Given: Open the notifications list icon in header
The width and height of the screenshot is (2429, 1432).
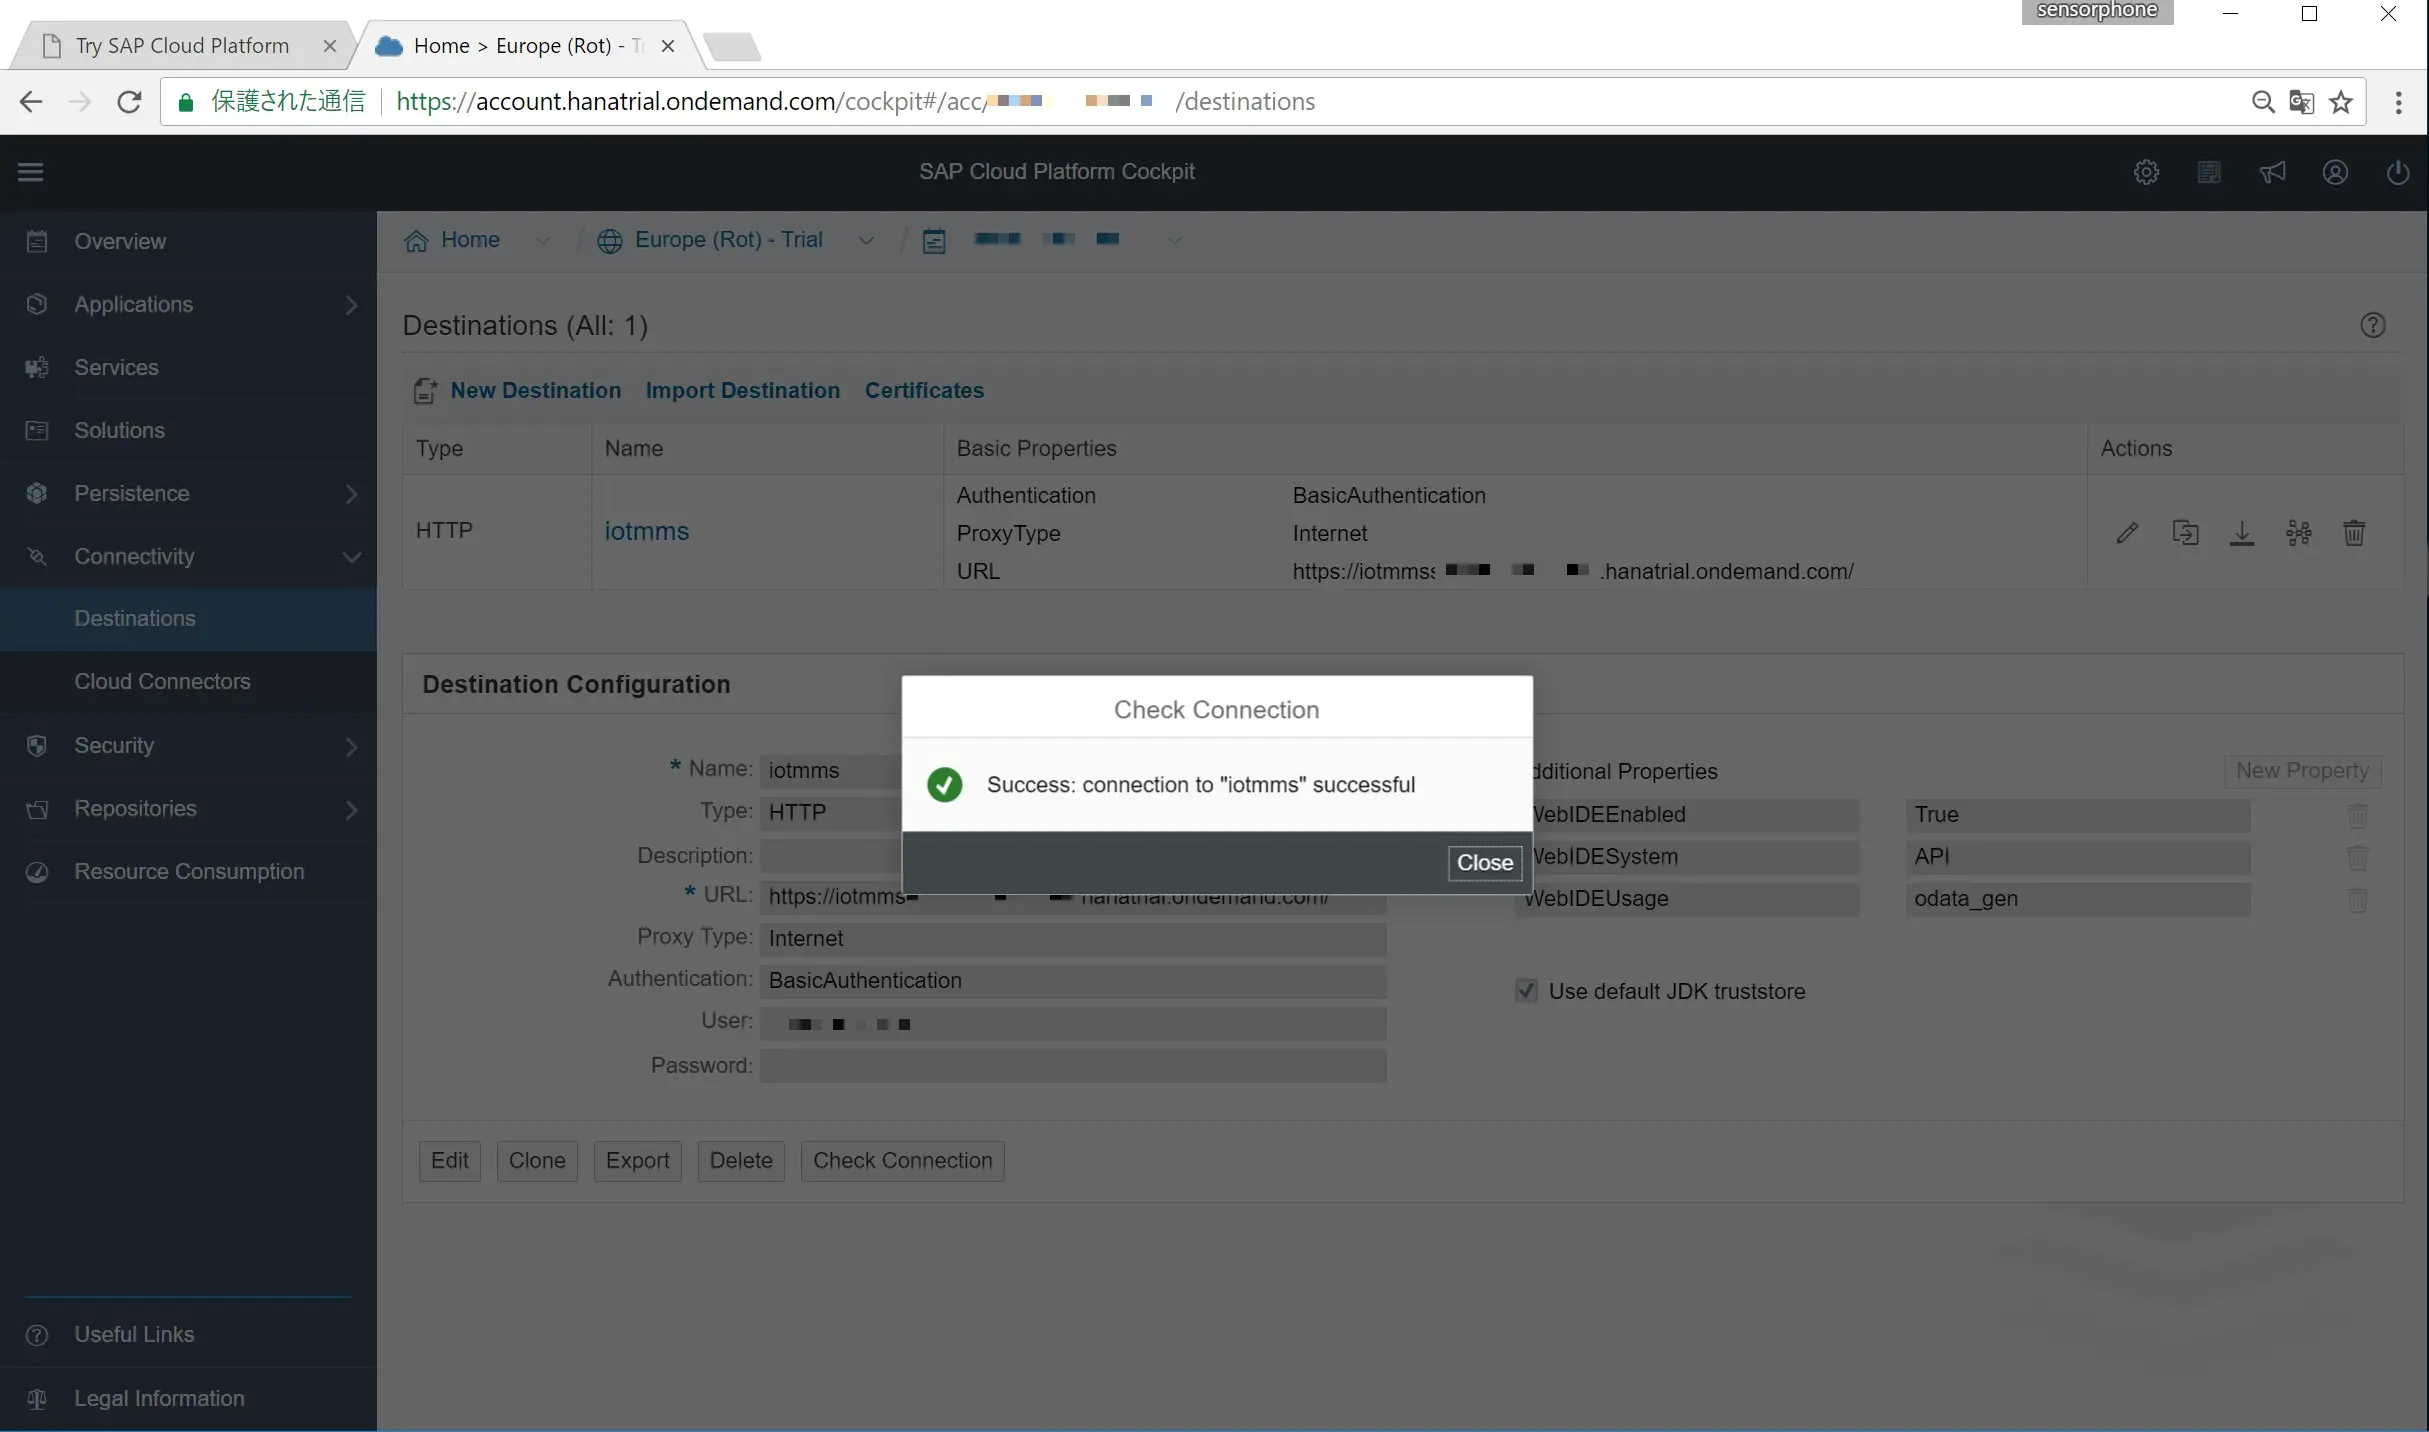Looking at the screenshot, I should pos(2209,172).
